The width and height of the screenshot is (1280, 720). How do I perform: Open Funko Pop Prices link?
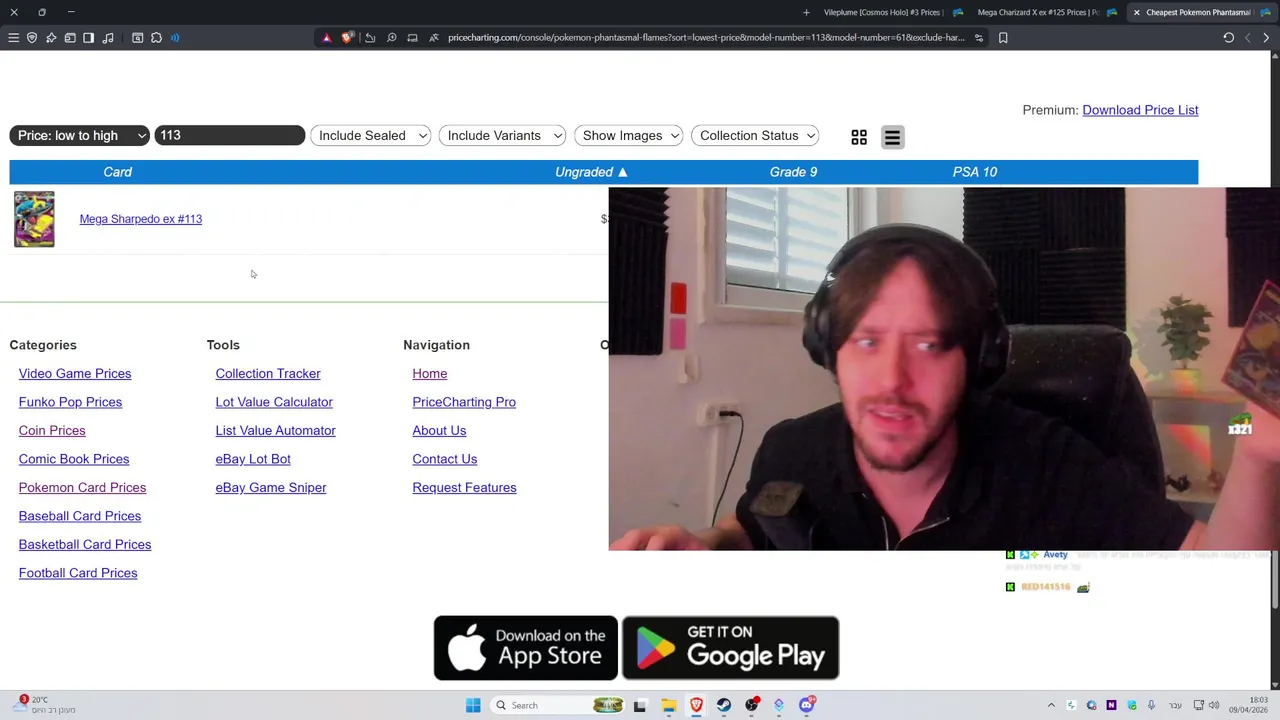click(70, 402)
